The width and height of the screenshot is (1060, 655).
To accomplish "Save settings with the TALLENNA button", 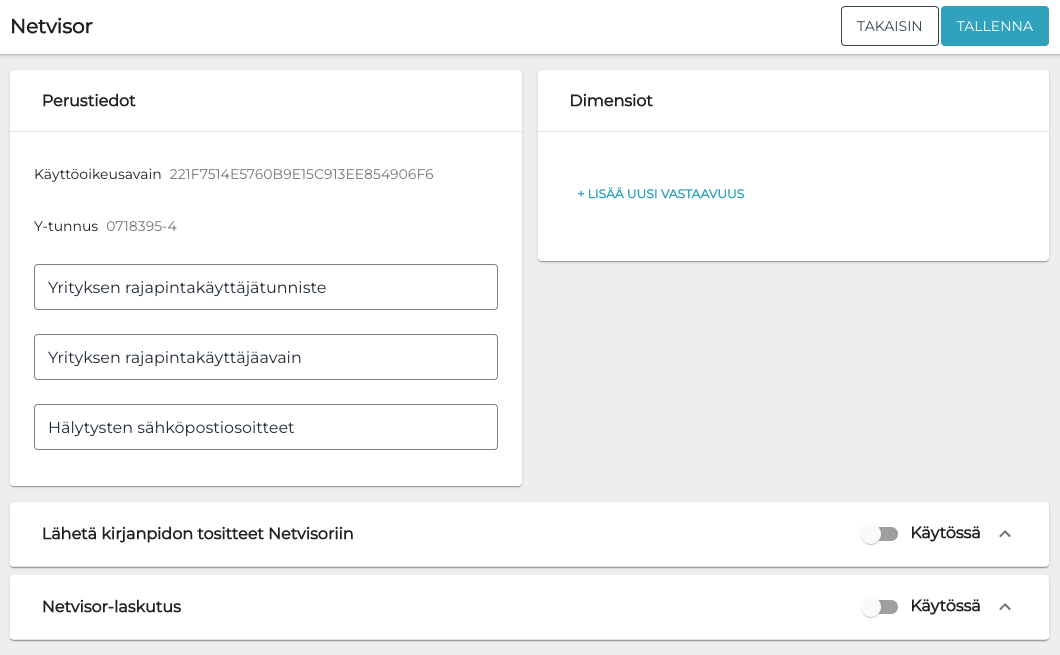I will click(994, 26).
